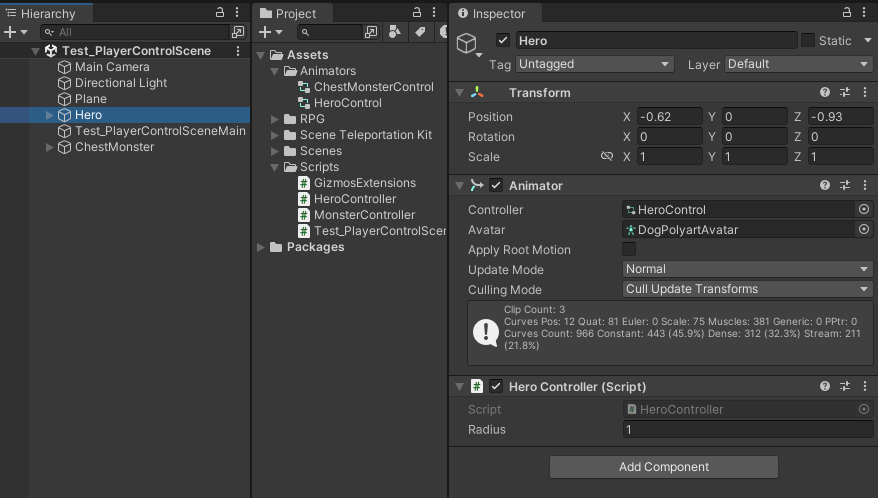This screenshot has height=498, width=878.
Task: Expand the Hero object in Hierarchy
Action: 49,115
